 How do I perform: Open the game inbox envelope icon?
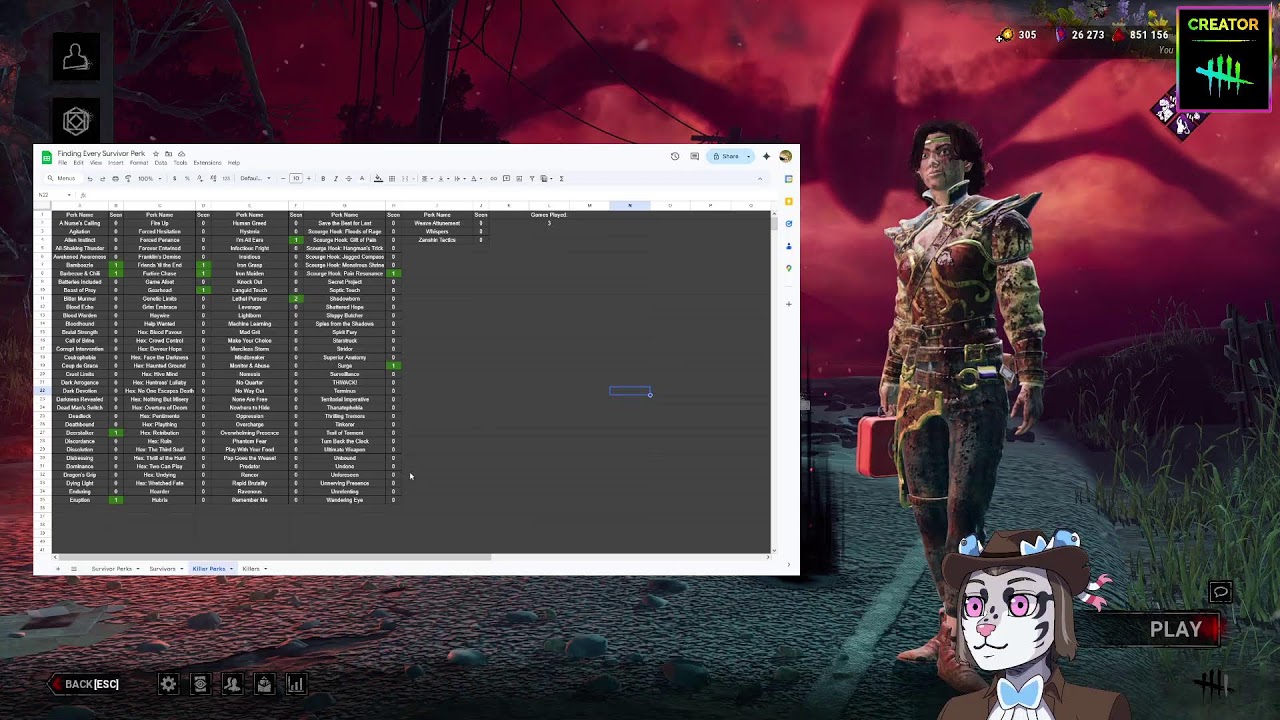(x=264, y=684)
